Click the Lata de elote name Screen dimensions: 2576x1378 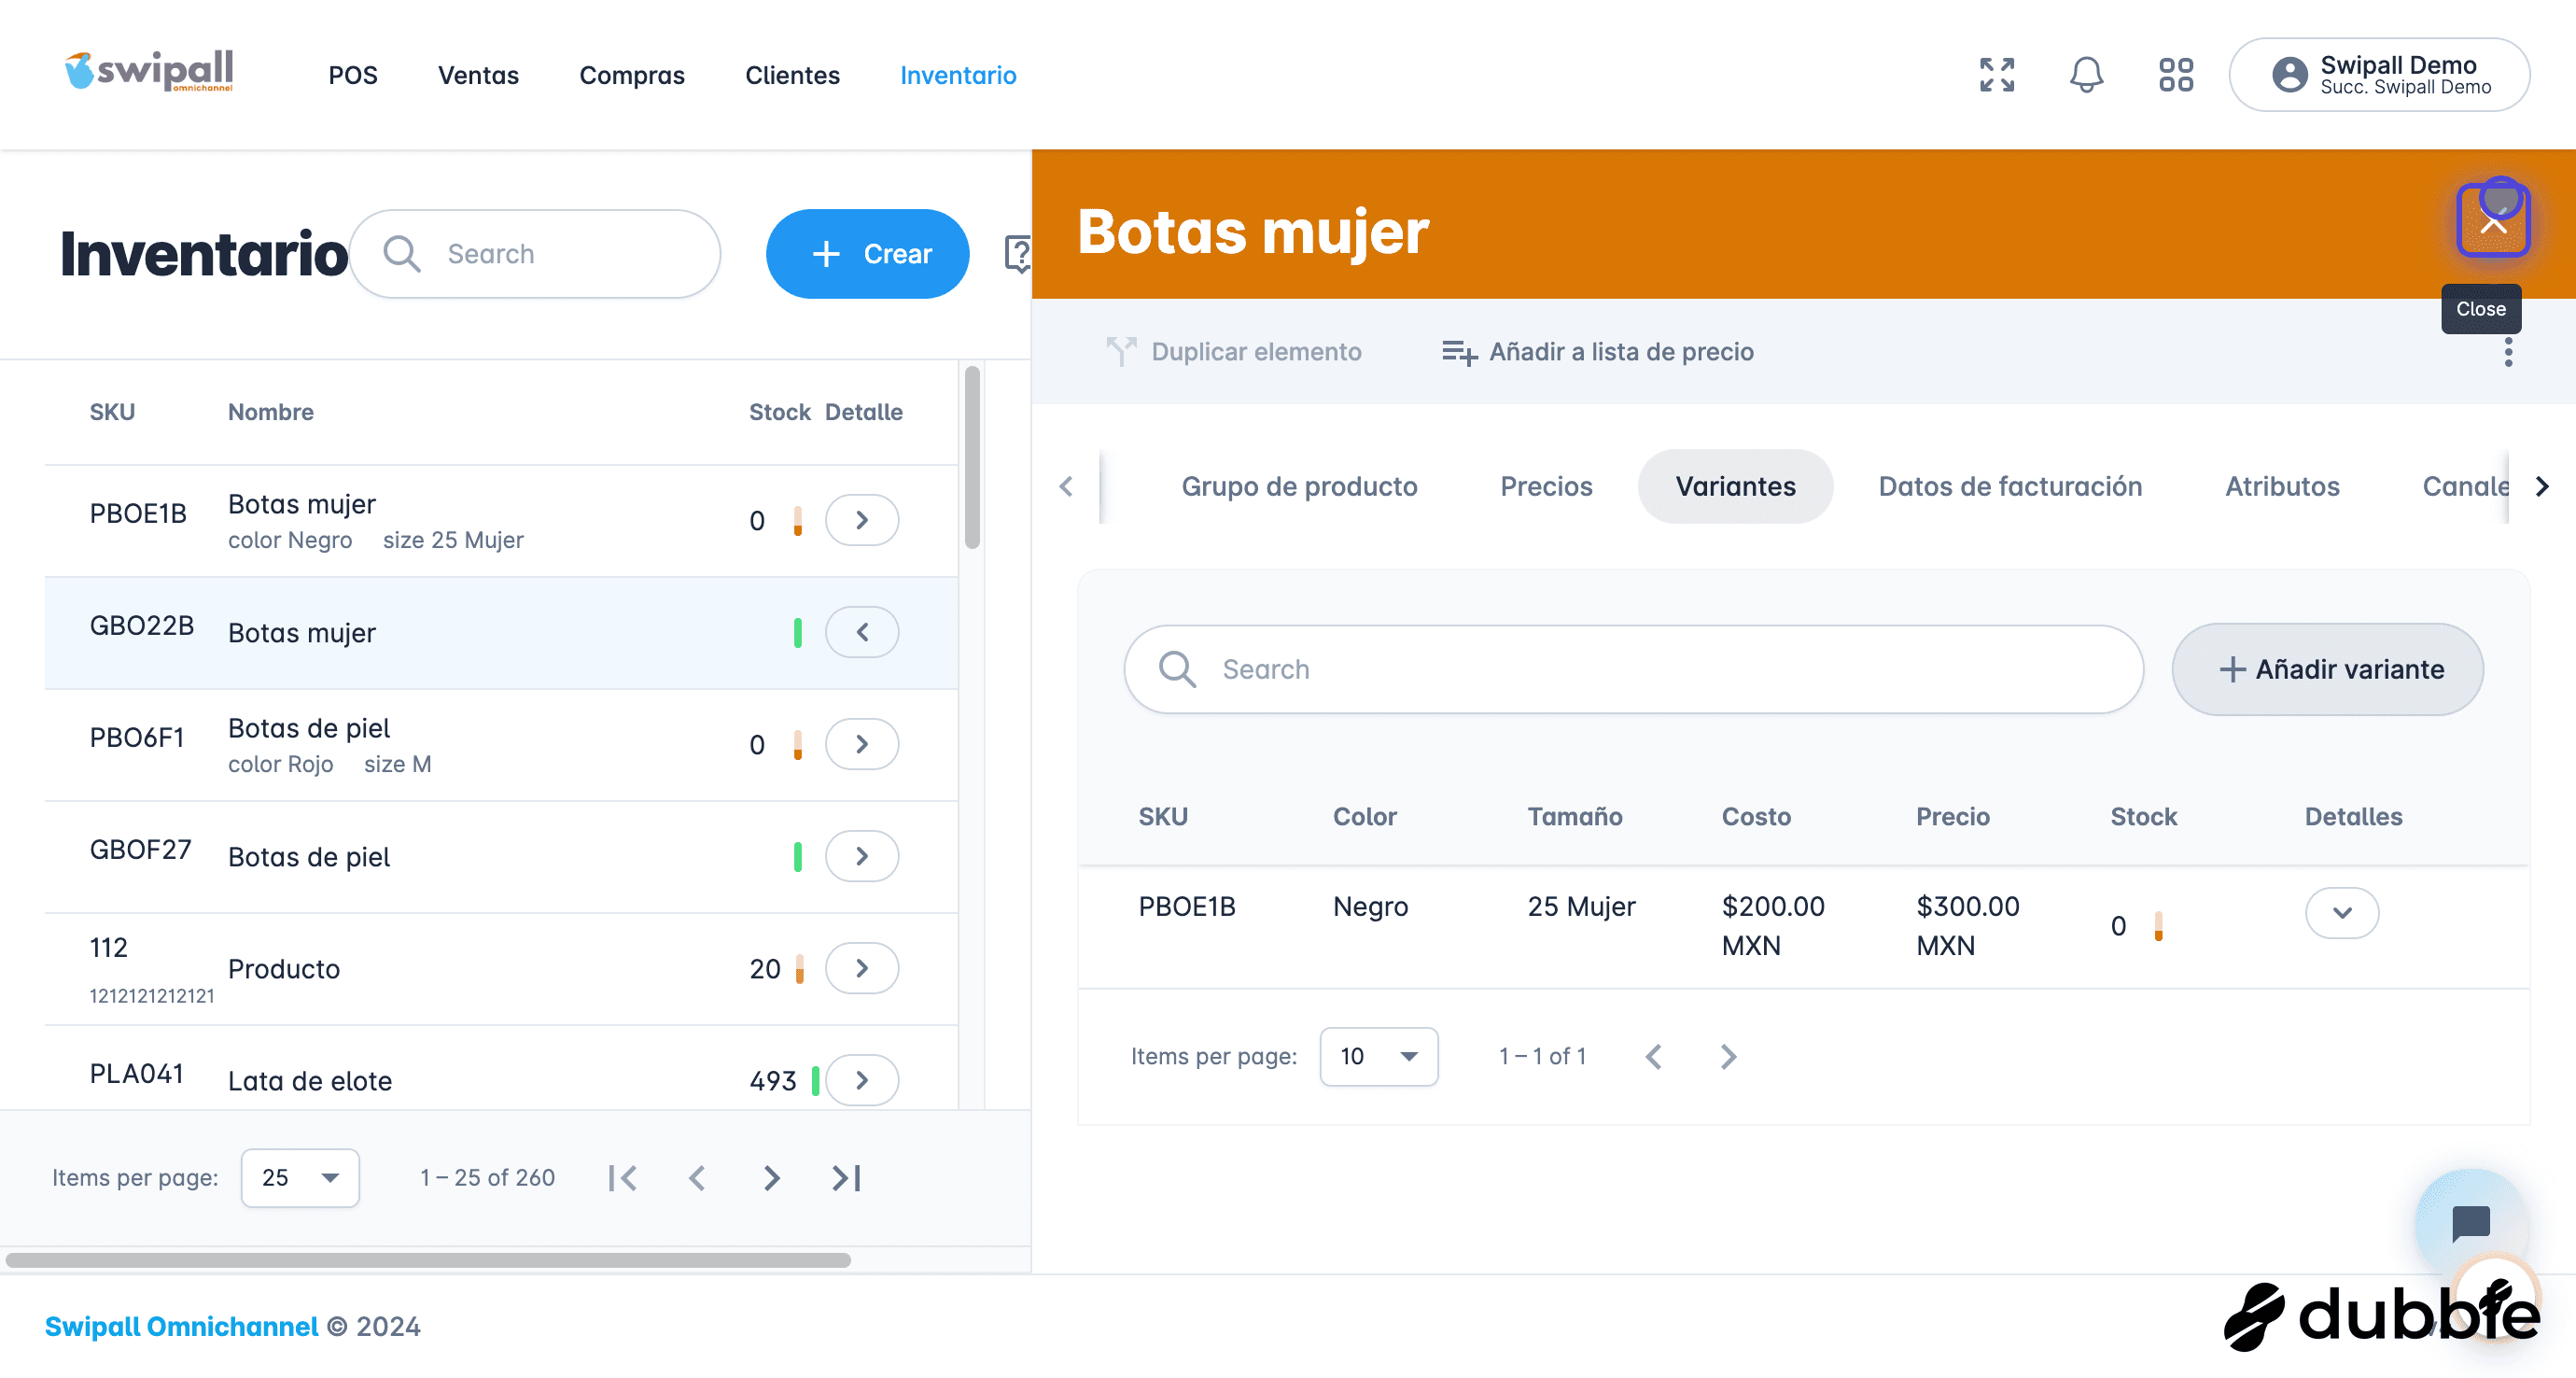pos(310,1081)
